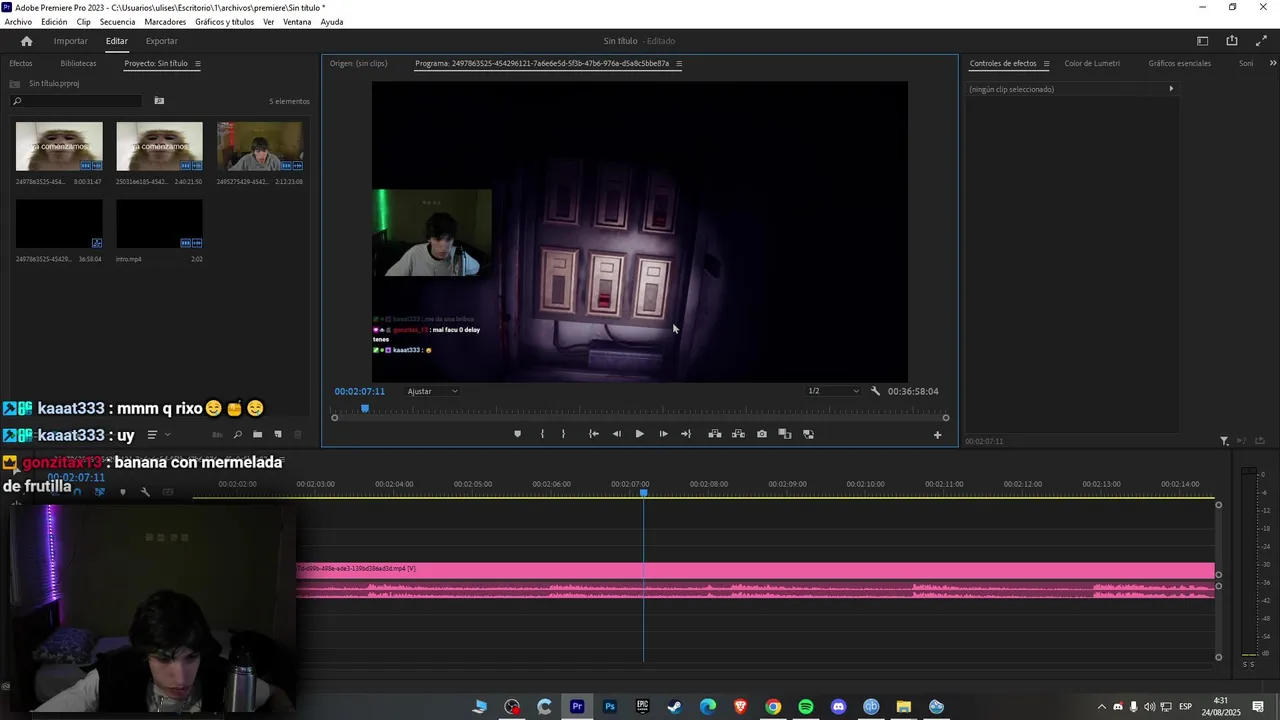1280x720 pixels.
Task: Click the timeline playhead marker
Action: (644, 492)
